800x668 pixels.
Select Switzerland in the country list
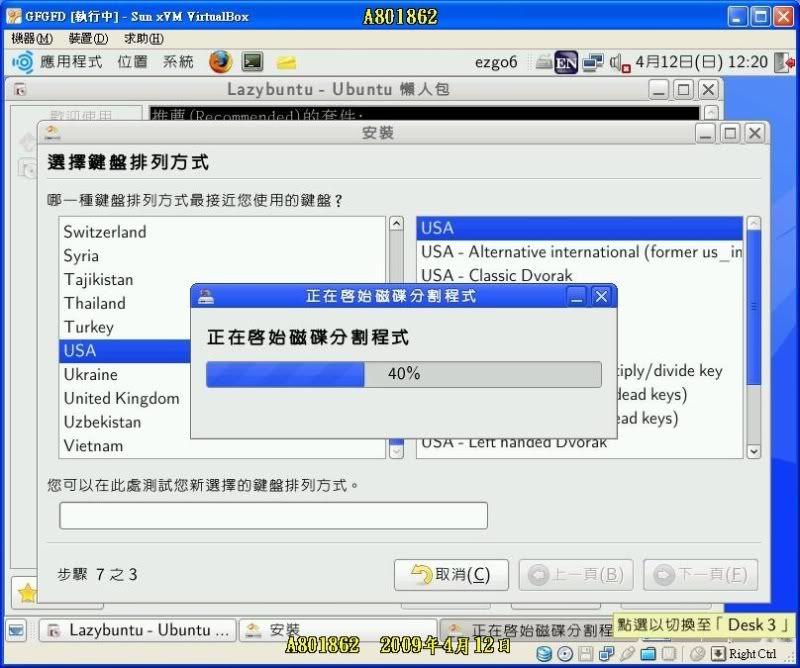[222, 232]
